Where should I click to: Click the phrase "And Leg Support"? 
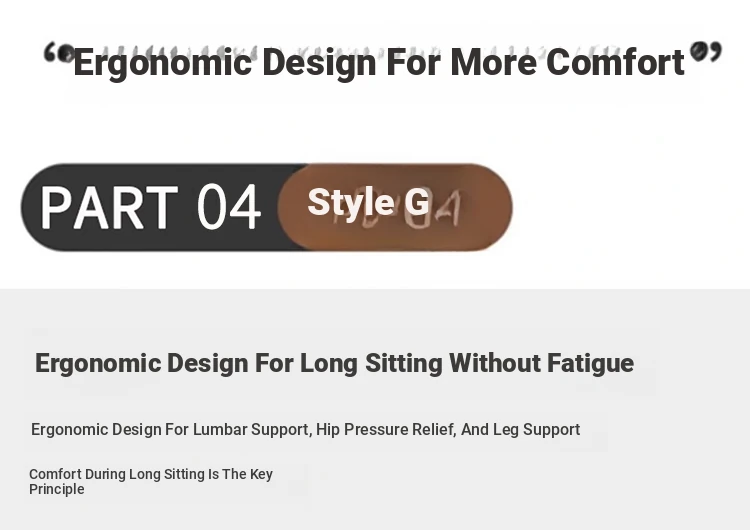(520, 430)
